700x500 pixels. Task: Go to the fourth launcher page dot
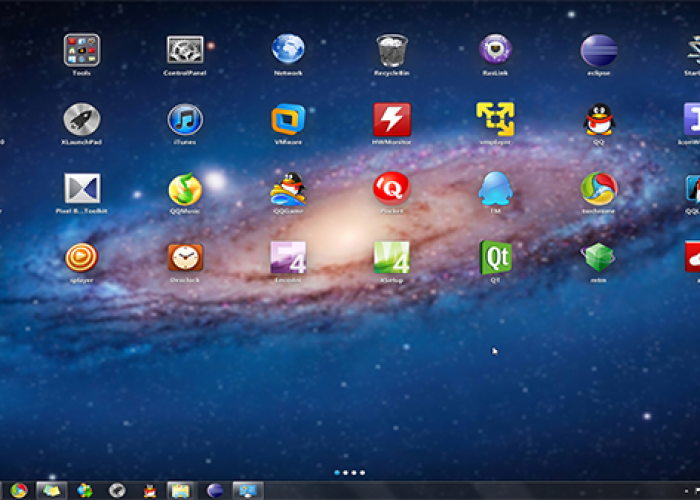362,472
